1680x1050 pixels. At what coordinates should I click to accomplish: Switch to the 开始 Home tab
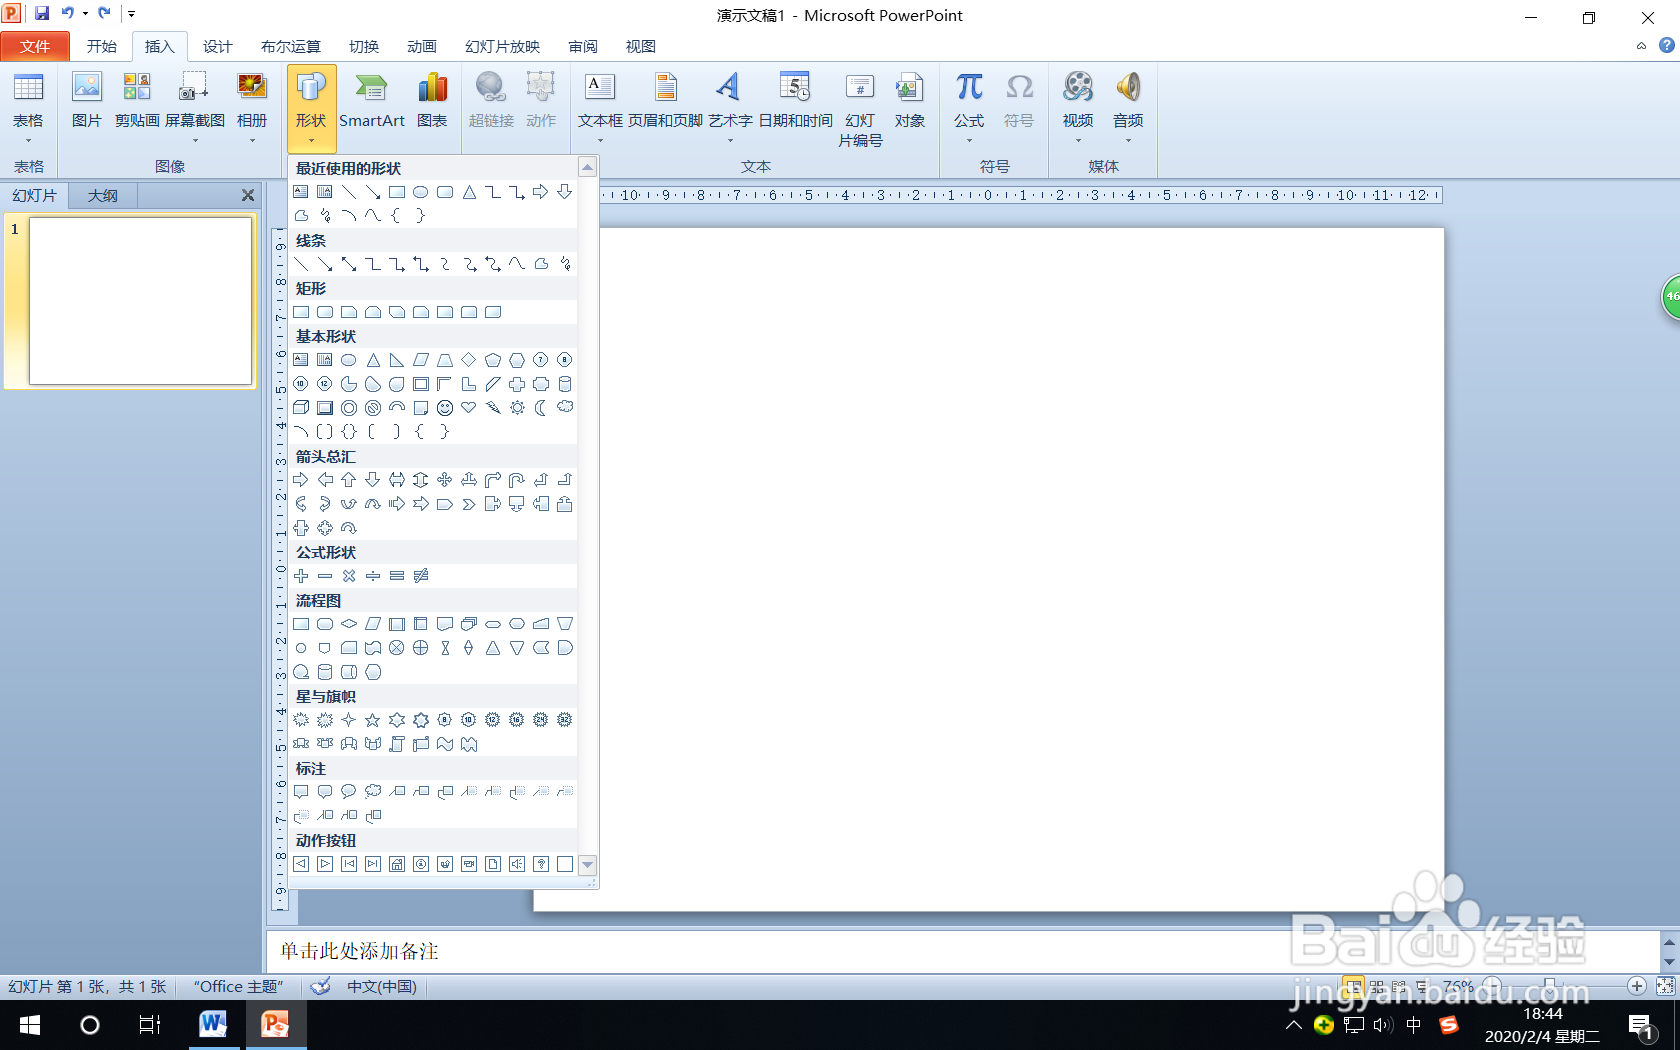[x=102, y=46]
